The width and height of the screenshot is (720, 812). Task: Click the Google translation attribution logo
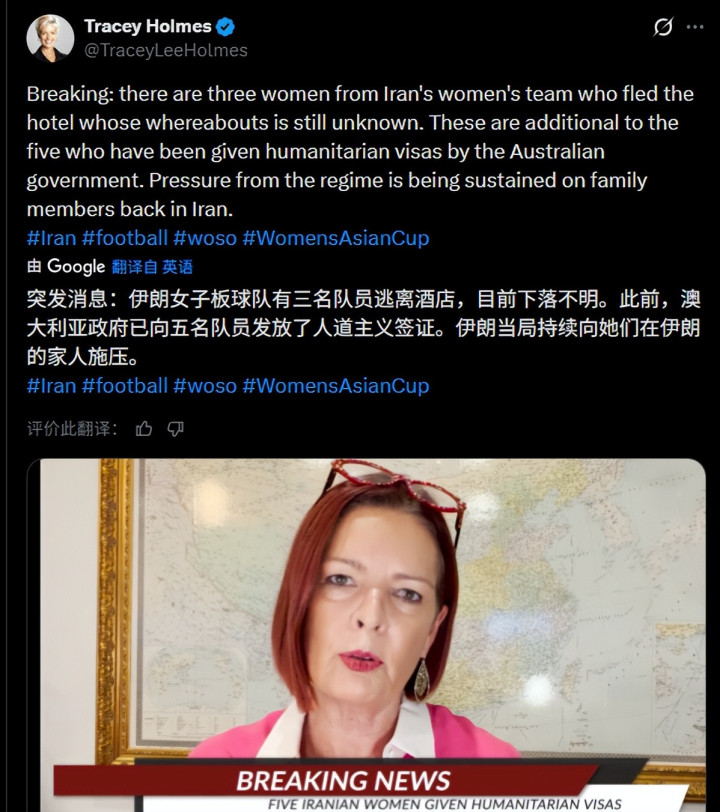pos(76,267)
